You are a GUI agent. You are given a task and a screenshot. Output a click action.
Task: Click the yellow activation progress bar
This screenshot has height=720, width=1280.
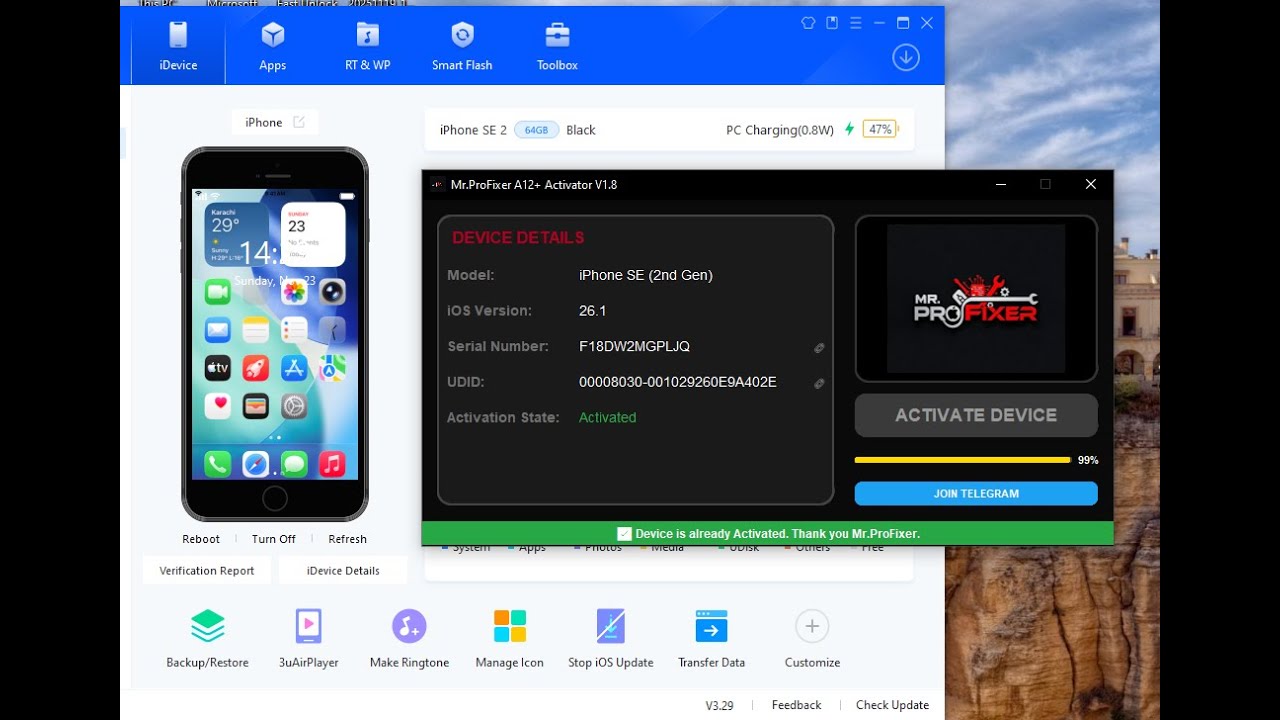(x=962, y=460)
